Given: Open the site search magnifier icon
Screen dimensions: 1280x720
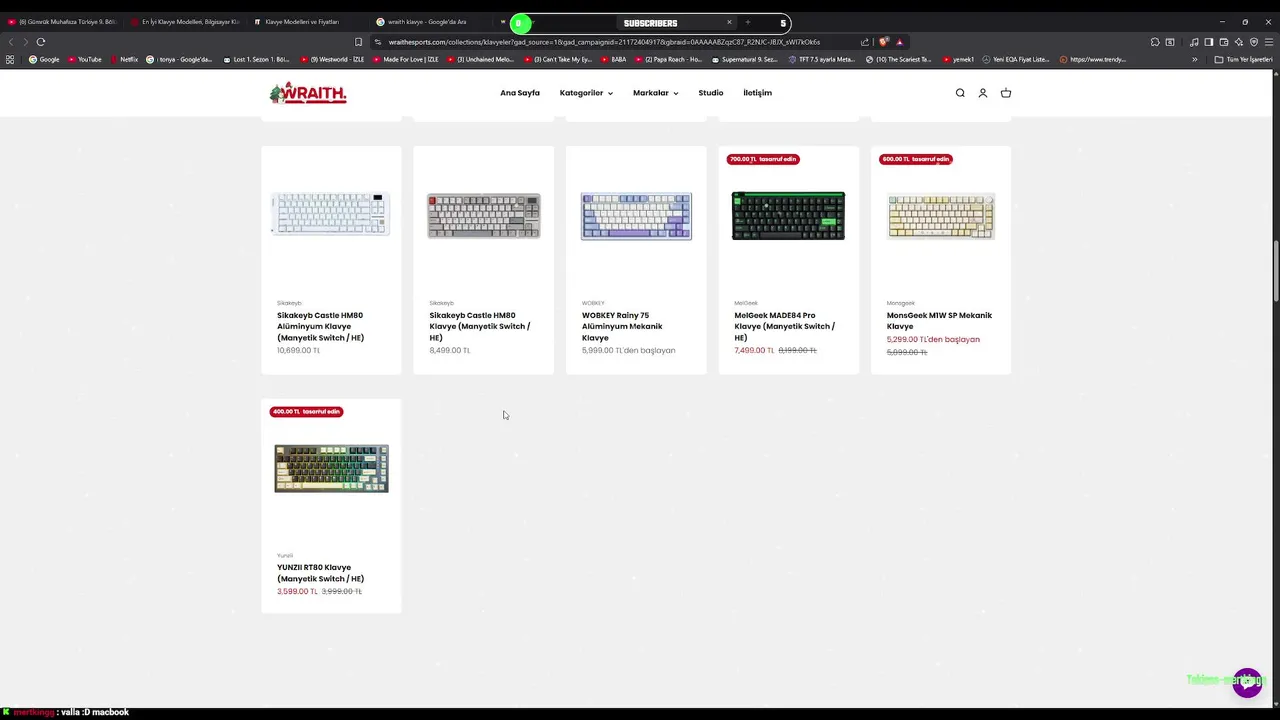Looking at the screenshot, I should (960, 93).
